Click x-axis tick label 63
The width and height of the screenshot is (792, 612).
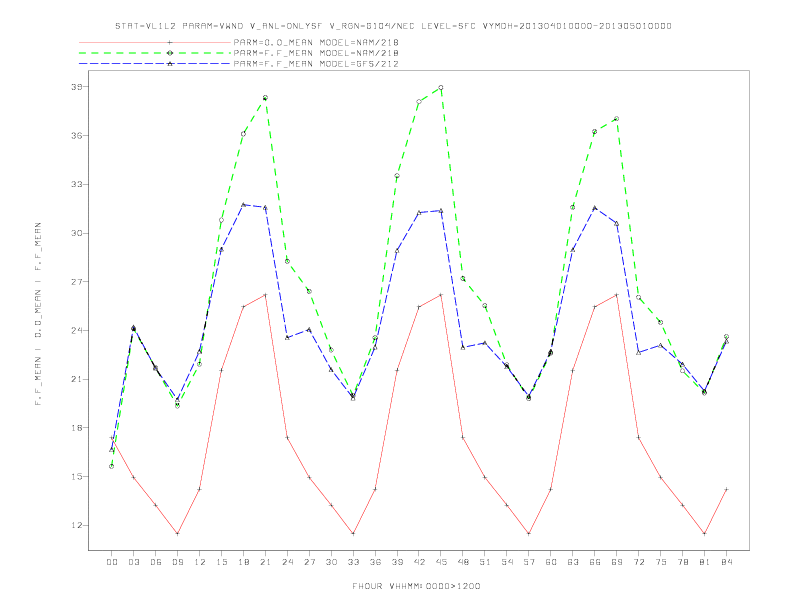pyautogui.click(x=573, y=562)
